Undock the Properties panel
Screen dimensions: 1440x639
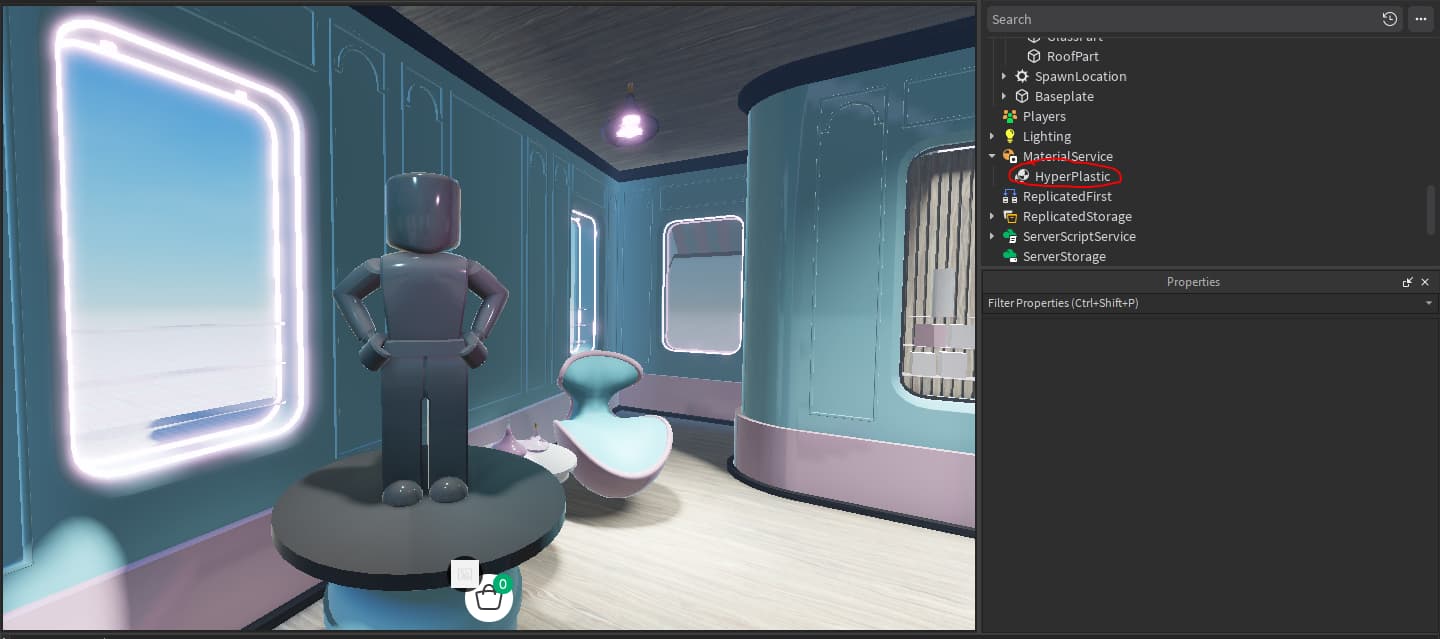pyautogui.click(x=1408, y=282)
